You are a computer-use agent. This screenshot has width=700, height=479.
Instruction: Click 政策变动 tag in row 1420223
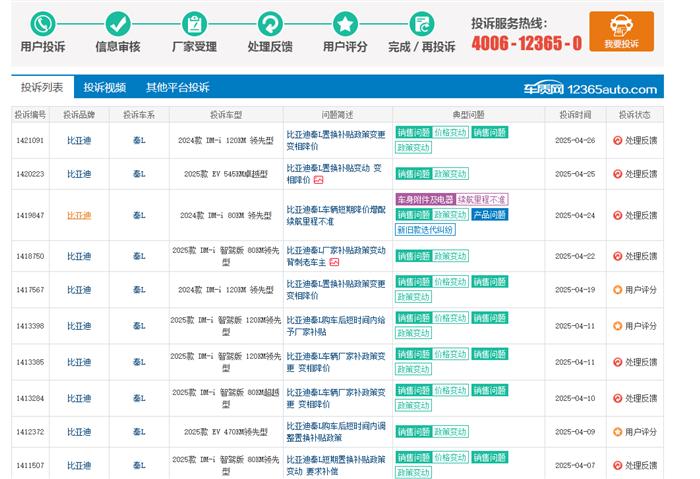(450, 174)
